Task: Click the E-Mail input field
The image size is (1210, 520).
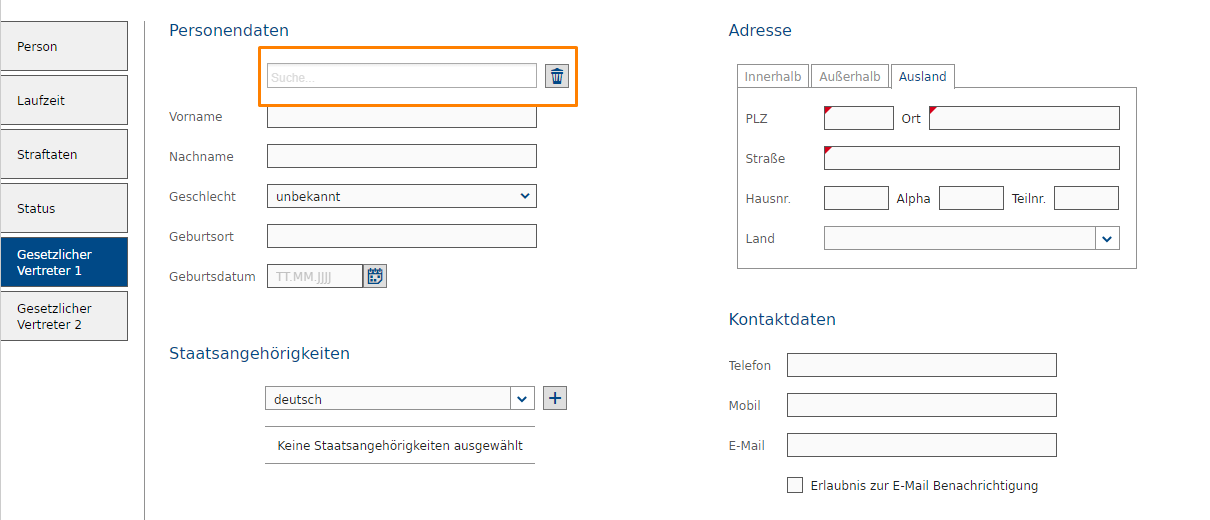Action: tap(921, 445)
